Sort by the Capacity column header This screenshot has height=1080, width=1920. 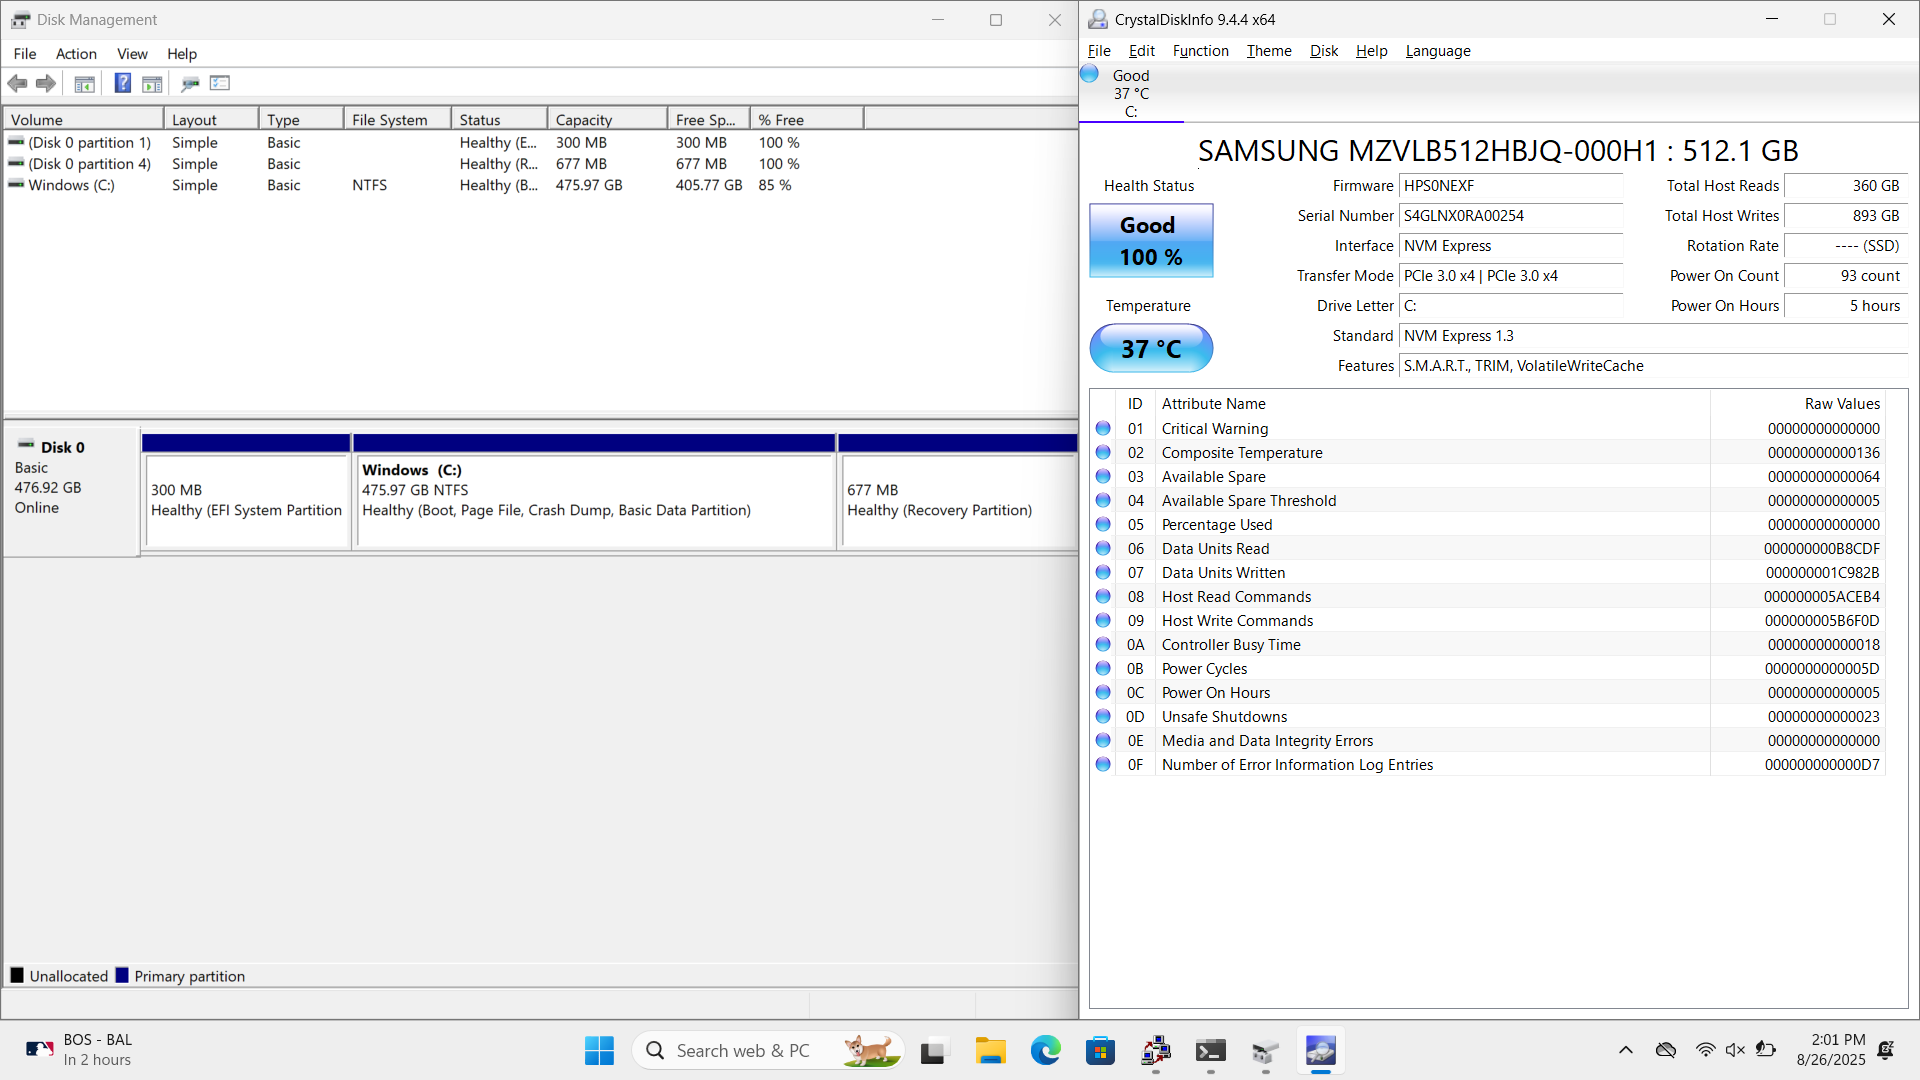pos(607,119)
